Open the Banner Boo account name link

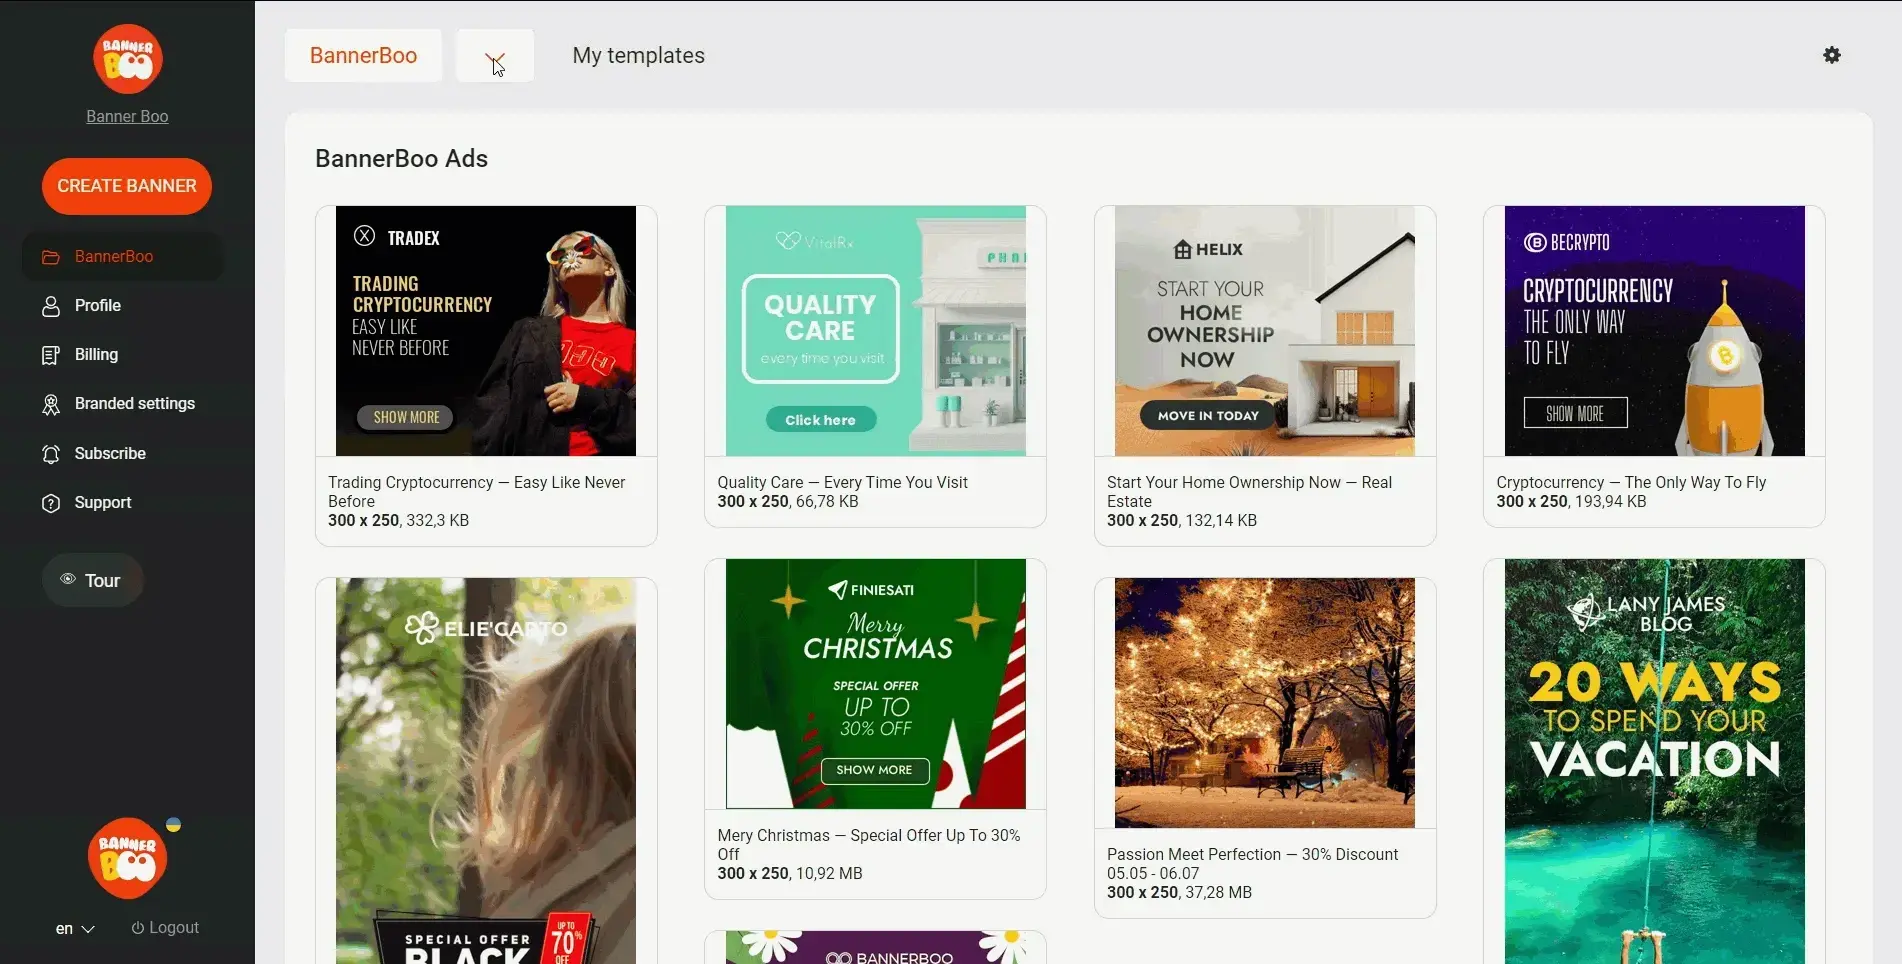click(127, 116)
